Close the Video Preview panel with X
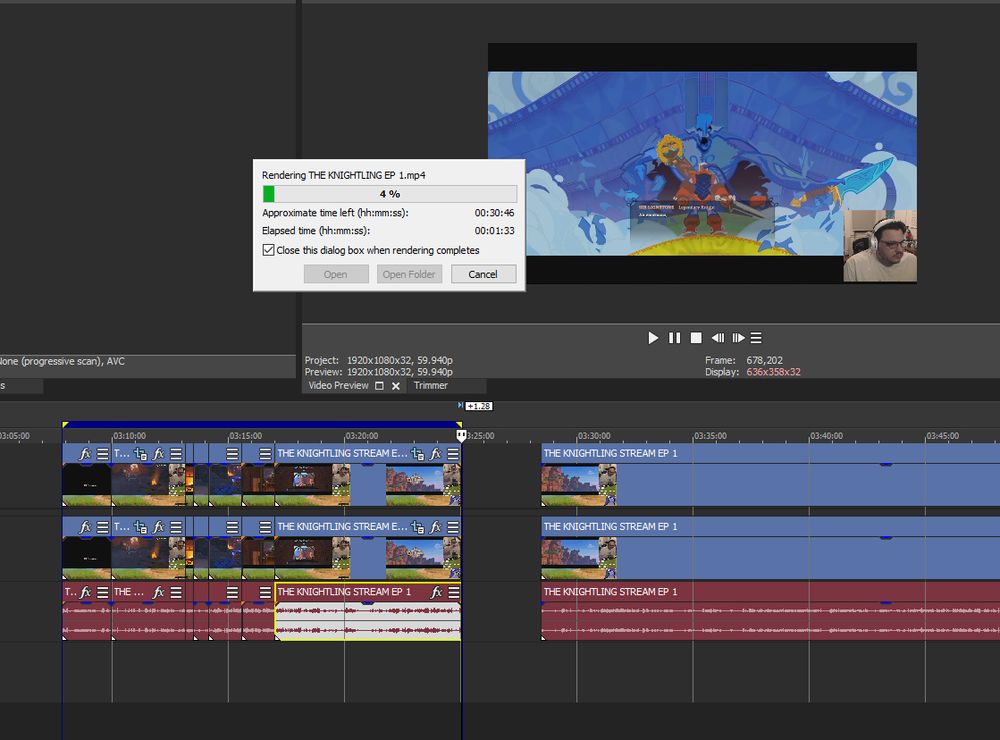The height and width of the screenshot is (740, 1000). pyautogui.click(x=396, y=386)
